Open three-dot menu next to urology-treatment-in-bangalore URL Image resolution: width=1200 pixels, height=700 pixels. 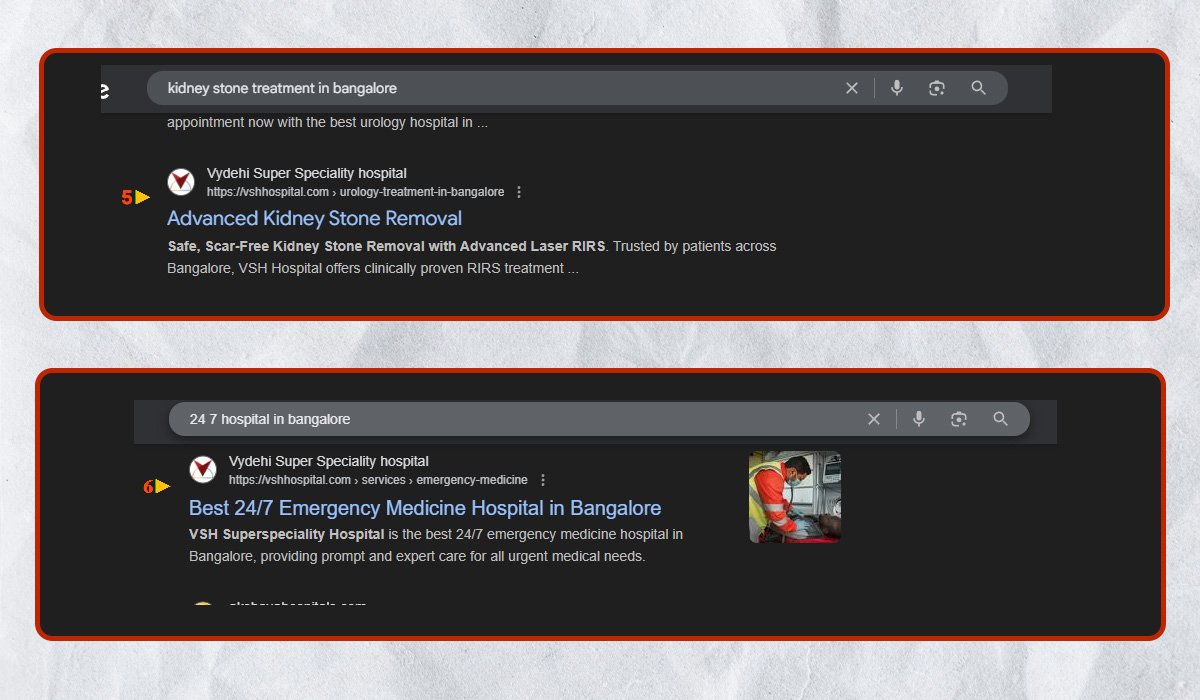[518, 192]
